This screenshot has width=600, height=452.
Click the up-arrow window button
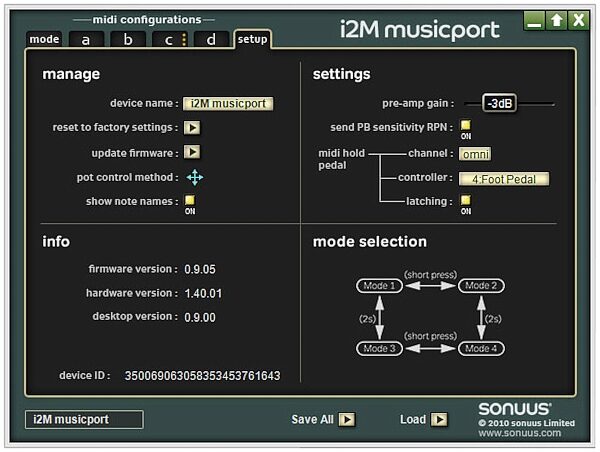tap(556, 21)
